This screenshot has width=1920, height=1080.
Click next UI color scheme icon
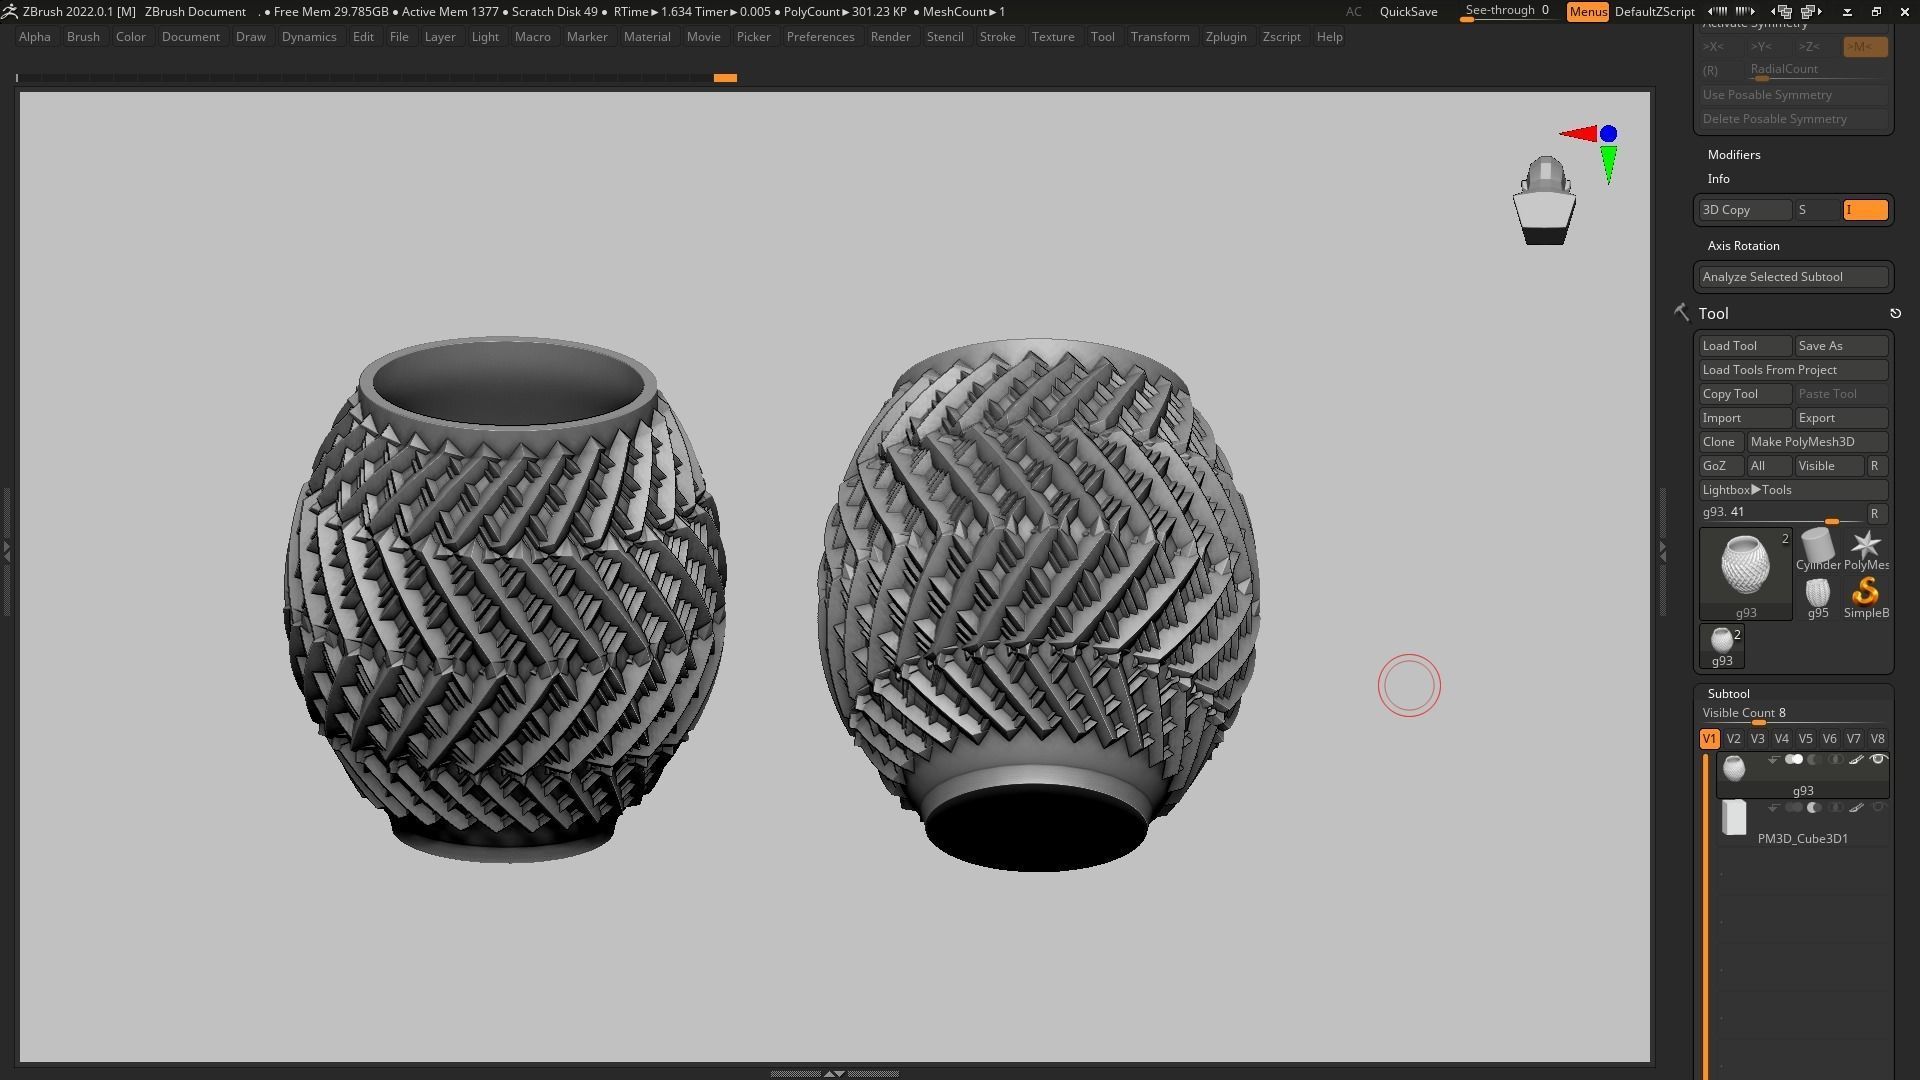tap(1745, 12)
